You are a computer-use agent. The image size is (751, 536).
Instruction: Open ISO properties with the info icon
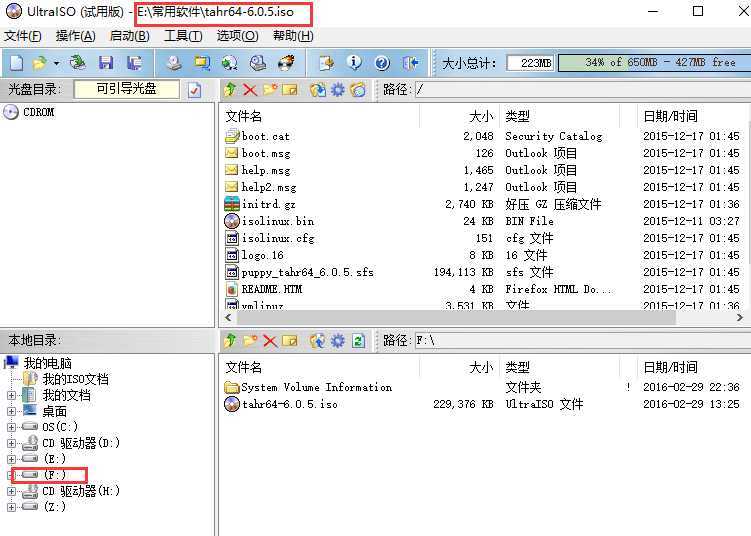(x=354, y=63)
